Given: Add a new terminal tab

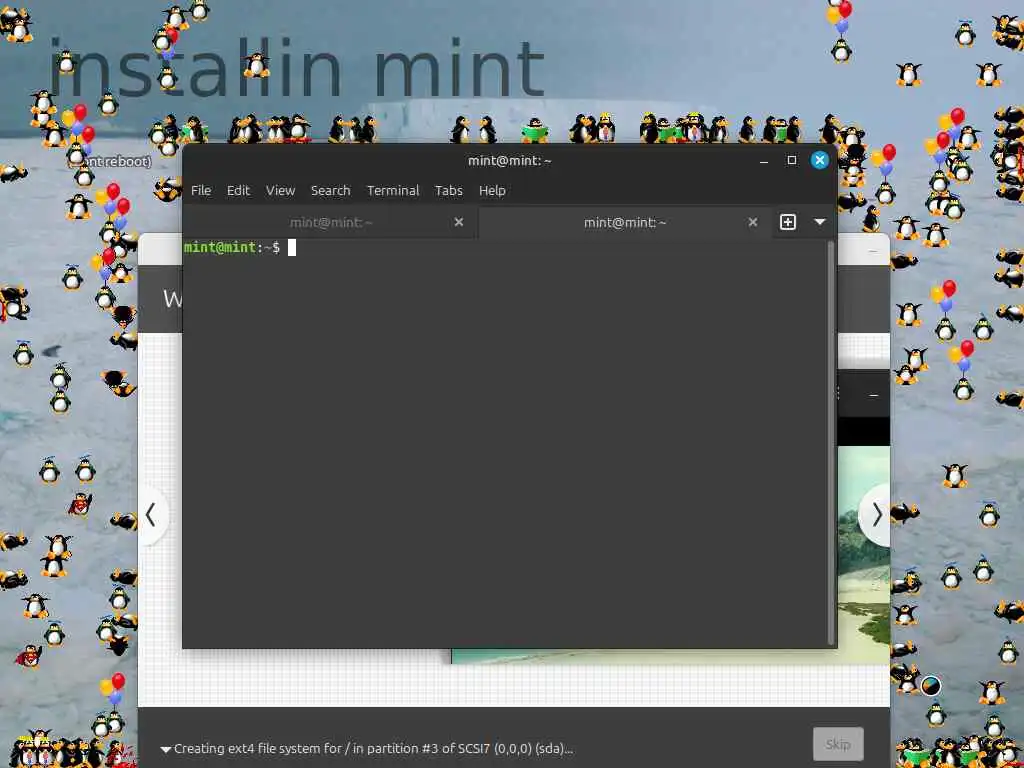Looking at the screenshot, I should tap(788, 222).
